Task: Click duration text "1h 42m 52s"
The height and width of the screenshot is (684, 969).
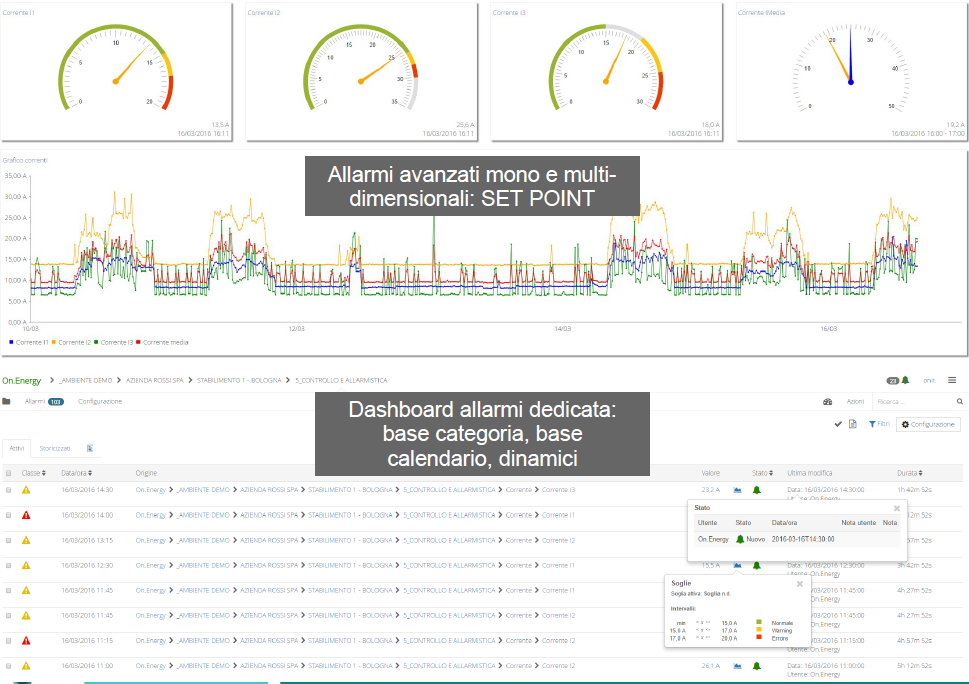Action: [915, 490]
